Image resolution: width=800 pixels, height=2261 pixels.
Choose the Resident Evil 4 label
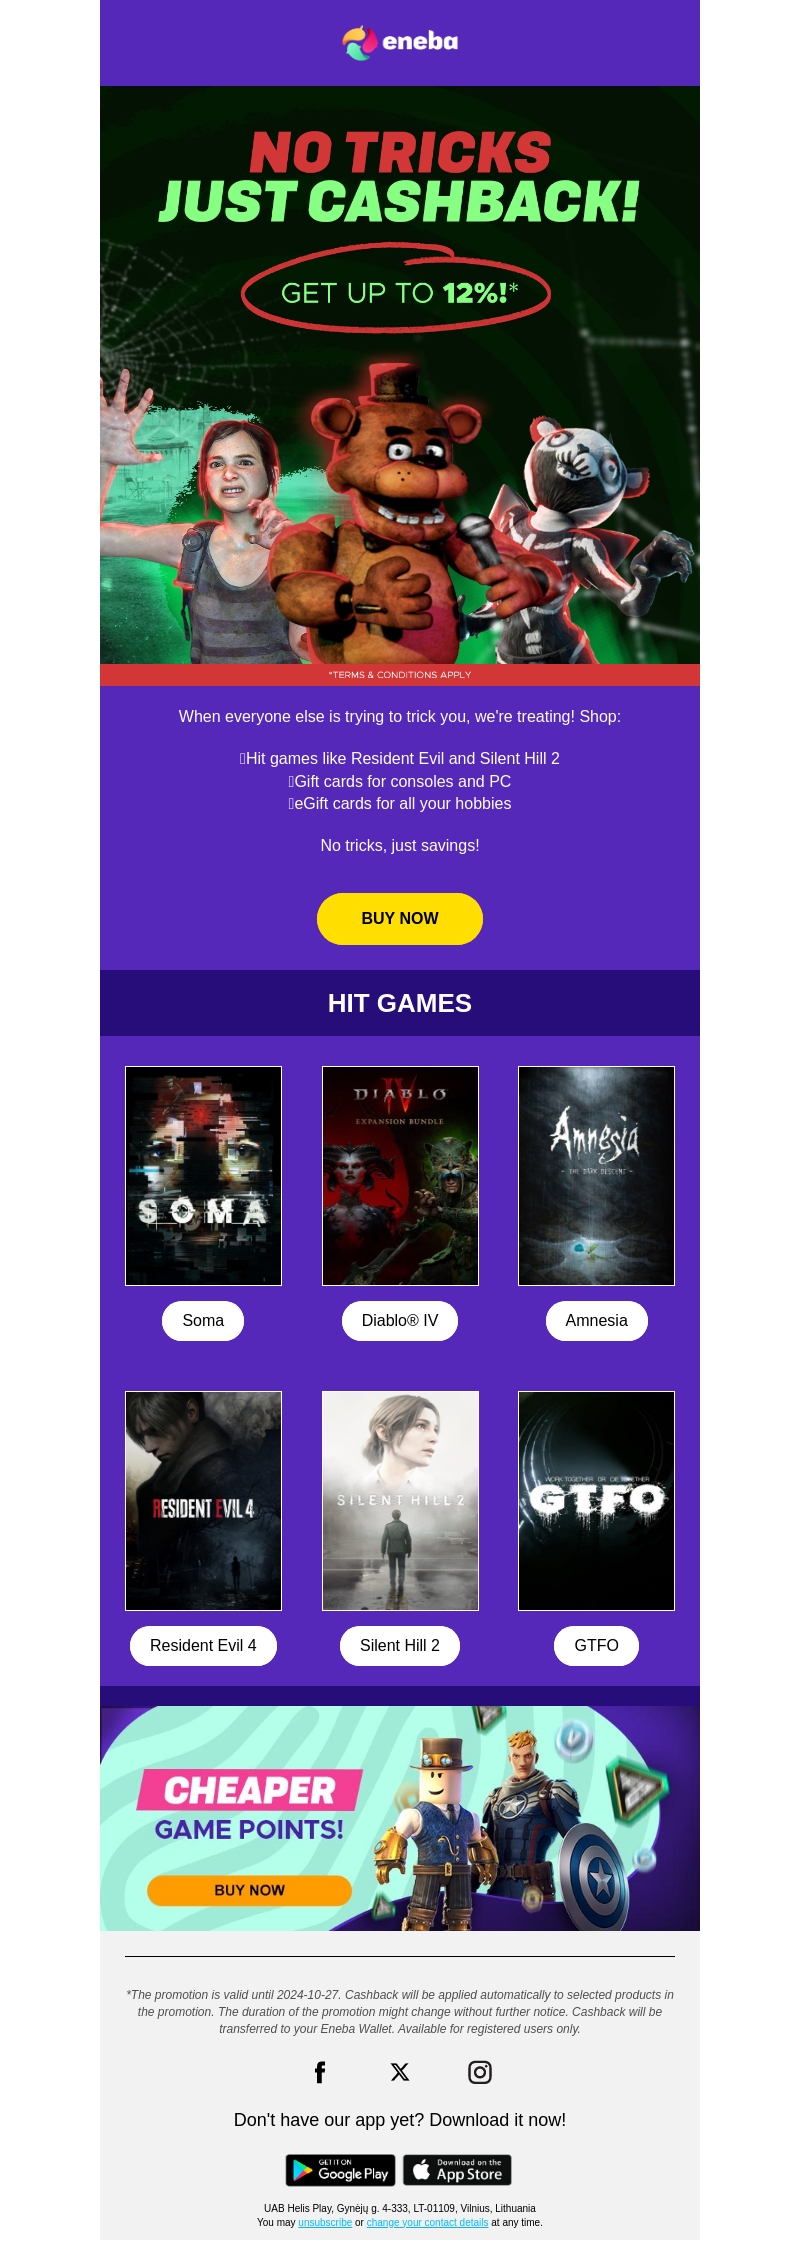[203, 1646]
